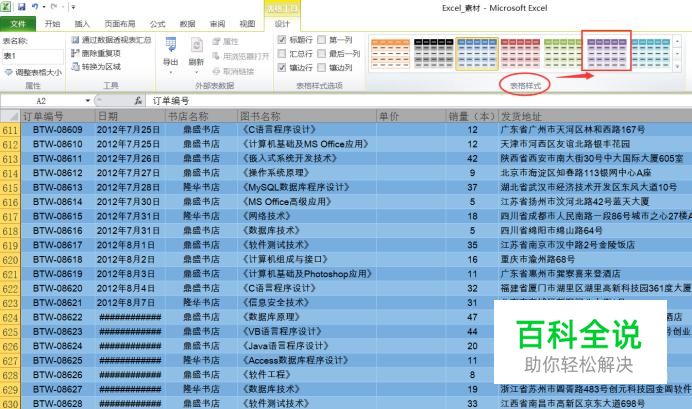This screenshot has width=692, height=409.
Task: Switch to the Data (数据) tab
Action: coord(188,24)
